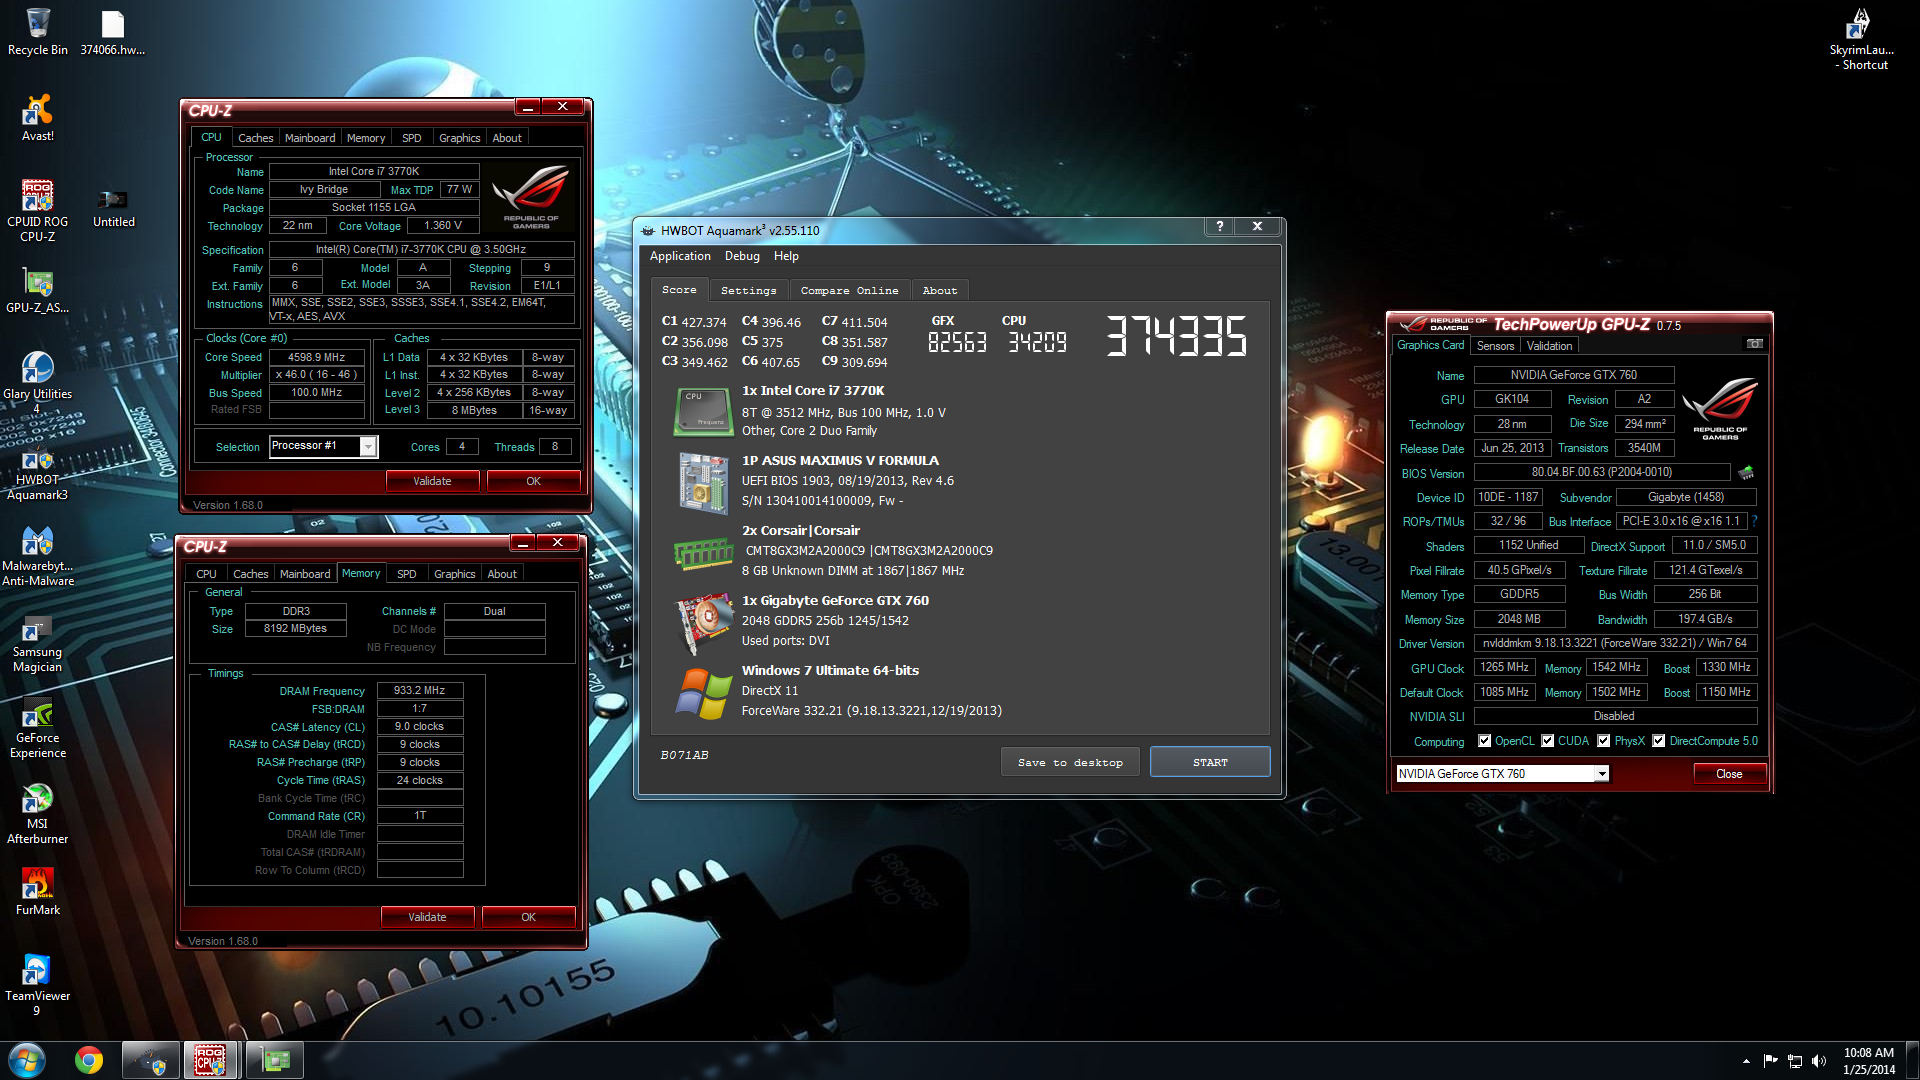Click OK in bottom CPU-Z Memory window
1920x1080 pixels.
pos(528,917)
